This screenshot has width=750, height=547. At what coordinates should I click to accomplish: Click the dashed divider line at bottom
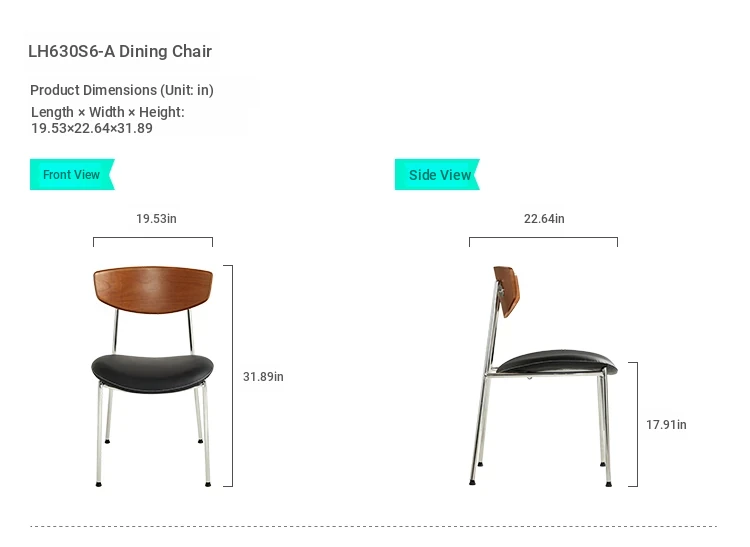(374, 526)
